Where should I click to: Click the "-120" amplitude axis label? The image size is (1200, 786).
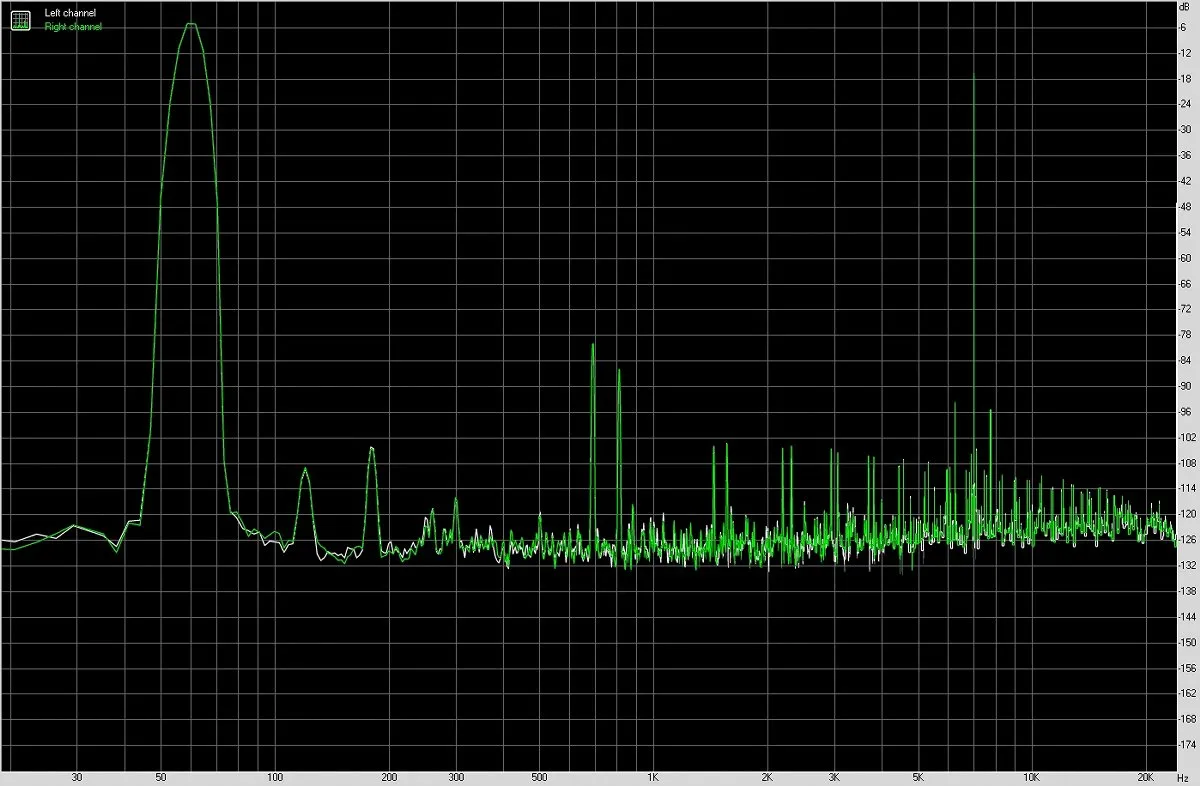pos(1187,514)
